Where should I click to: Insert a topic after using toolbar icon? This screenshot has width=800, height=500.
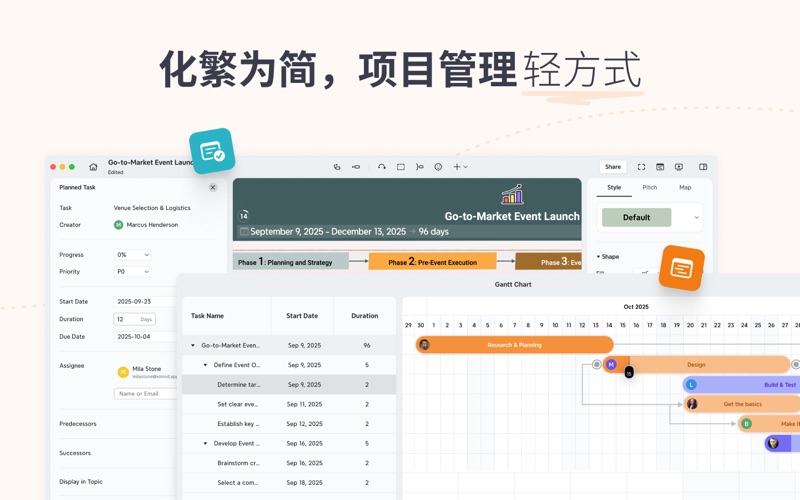pos(356,167)
